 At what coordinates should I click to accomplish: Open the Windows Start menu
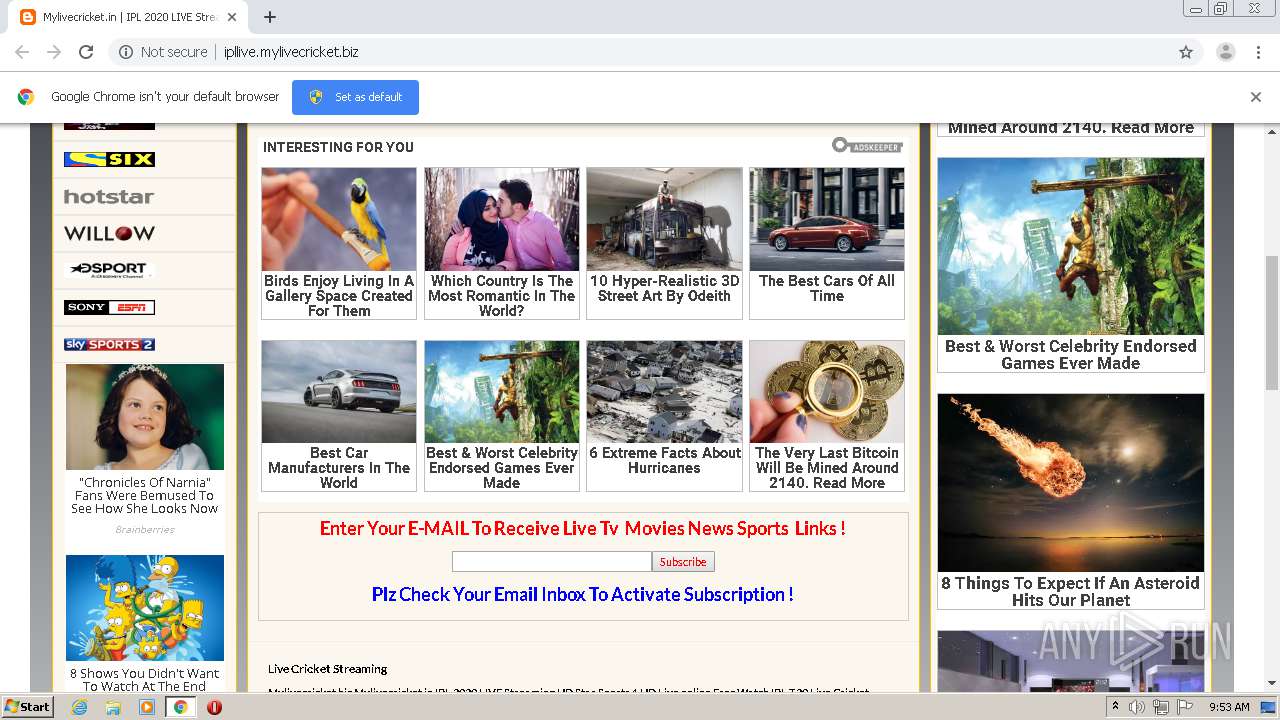click(27, 706)
